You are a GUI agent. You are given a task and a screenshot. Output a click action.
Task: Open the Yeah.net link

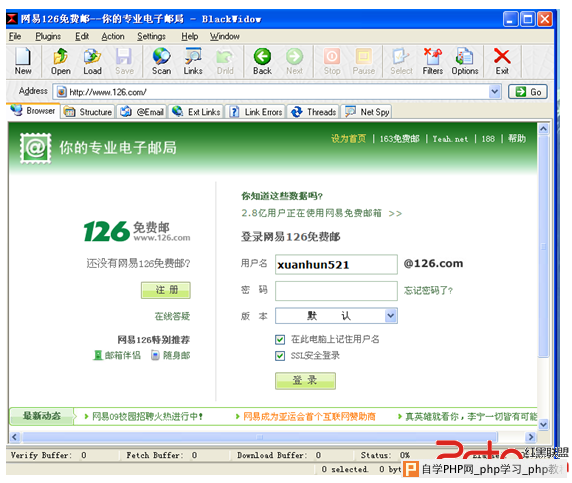tap(450, 139)
